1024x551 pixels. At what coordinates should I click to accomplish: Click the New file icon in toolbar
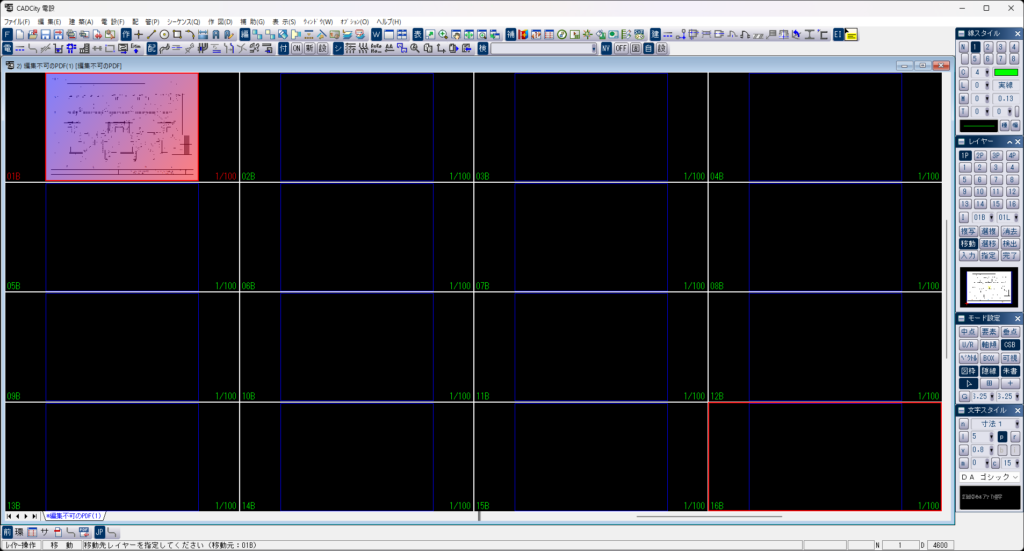point(20,35)
